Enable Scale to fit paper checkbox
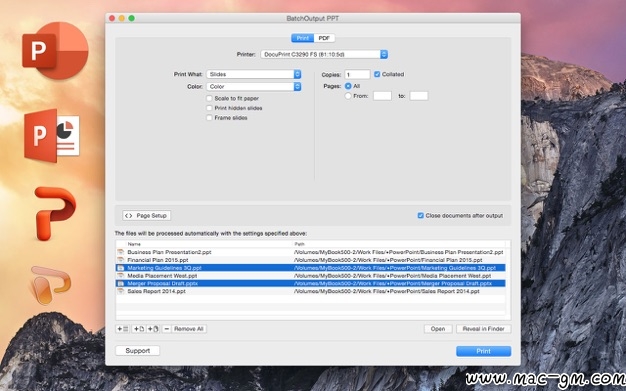 tap(209, 98)
